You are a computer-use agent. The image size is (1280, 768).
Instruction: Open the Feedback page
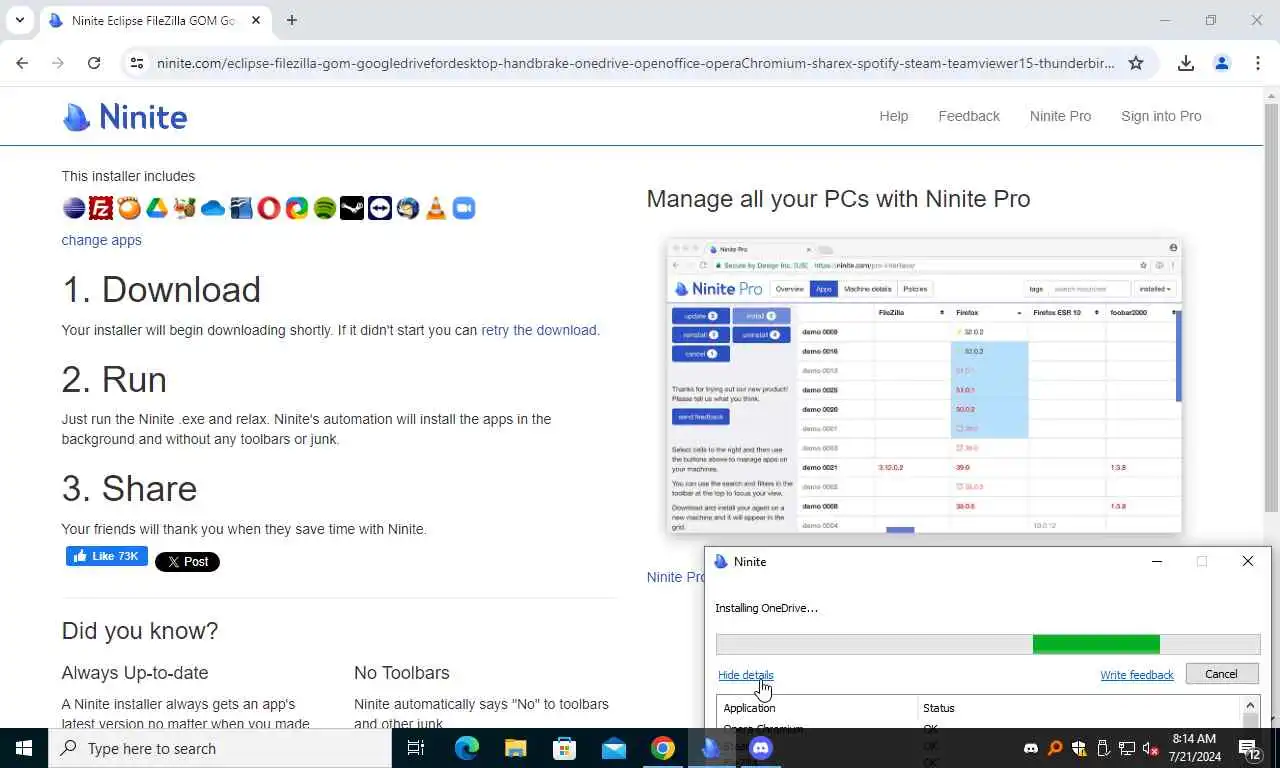(x=969, y=116)
